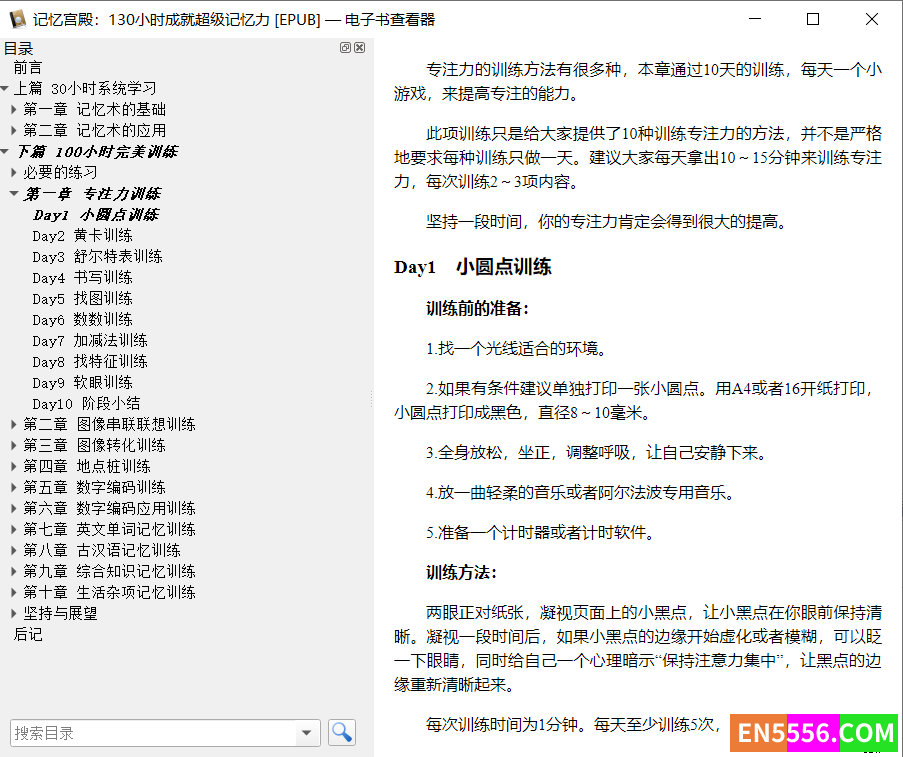The height and width of the screenshot is (757, 903).
Task: Click the 训练前的准备 subheading
Action: (477, 308)
